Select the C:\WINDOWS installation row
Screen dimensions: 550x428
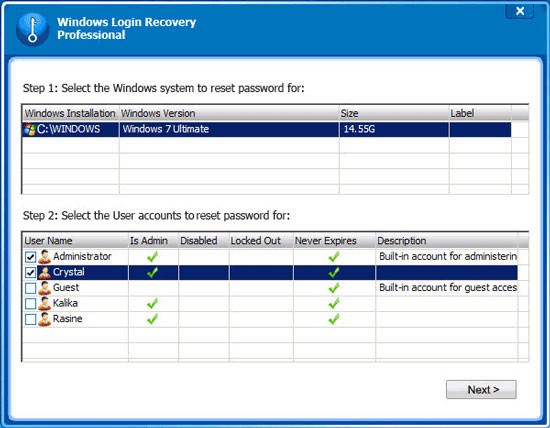(x=267, y=129)
